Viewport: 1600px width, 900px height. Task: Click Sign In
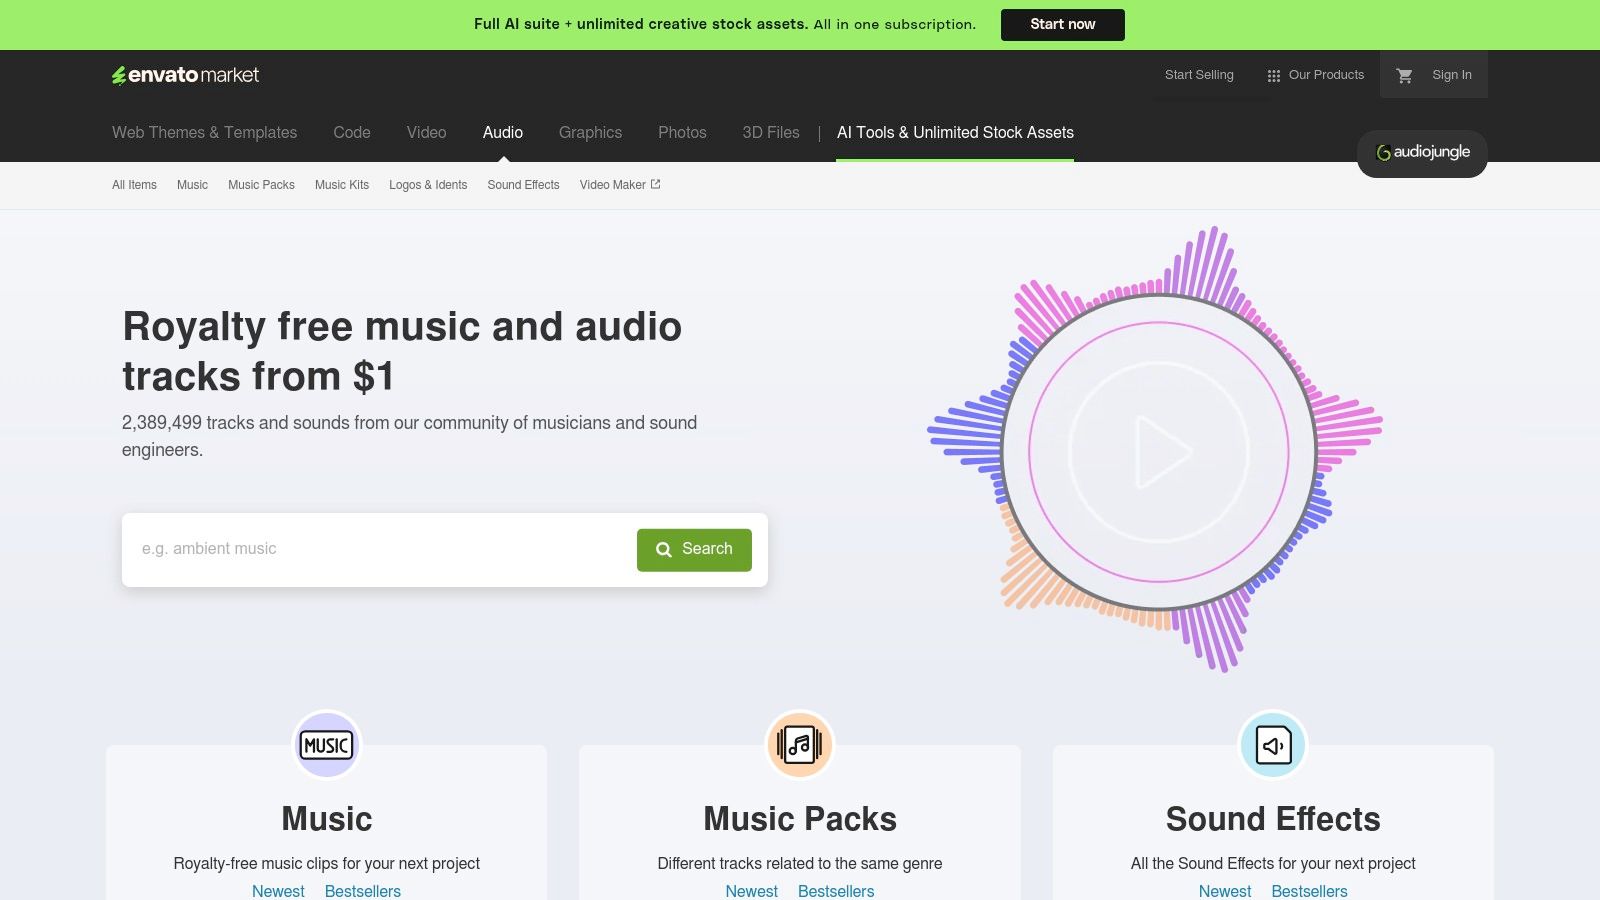1451,74
